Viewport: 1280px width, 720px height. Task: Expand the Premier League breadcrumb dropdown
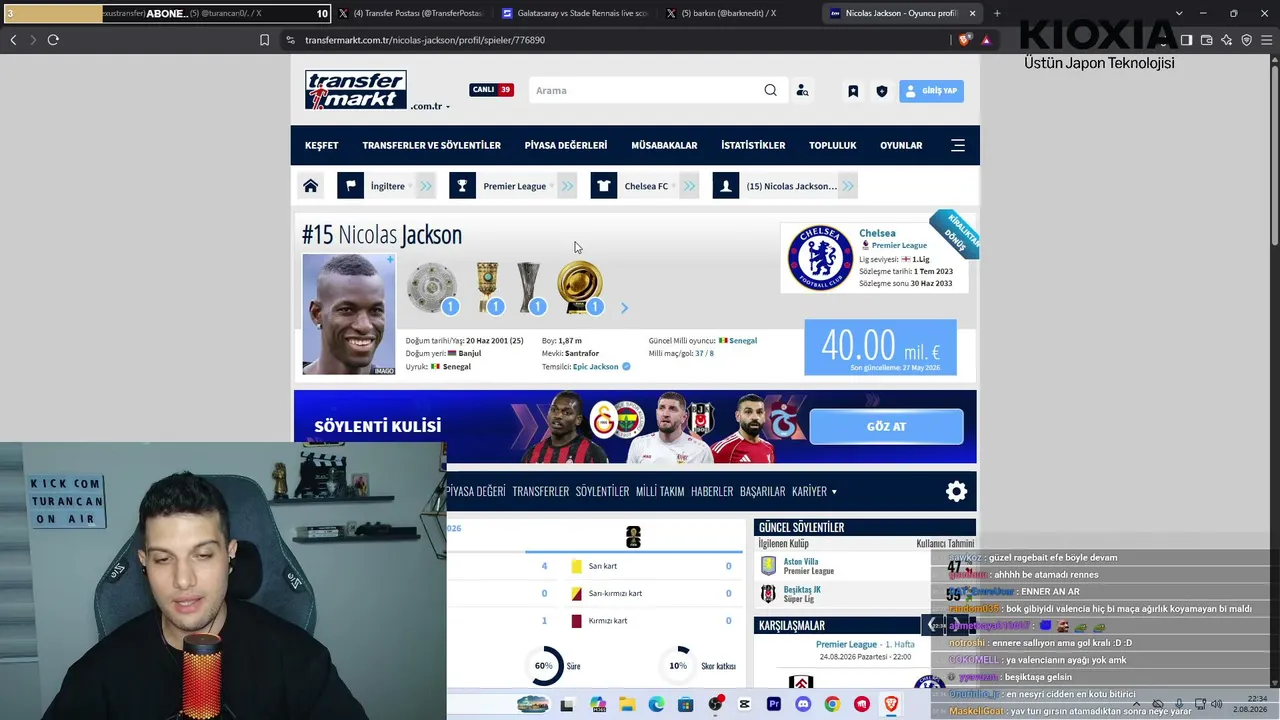(x=567, y=186)
